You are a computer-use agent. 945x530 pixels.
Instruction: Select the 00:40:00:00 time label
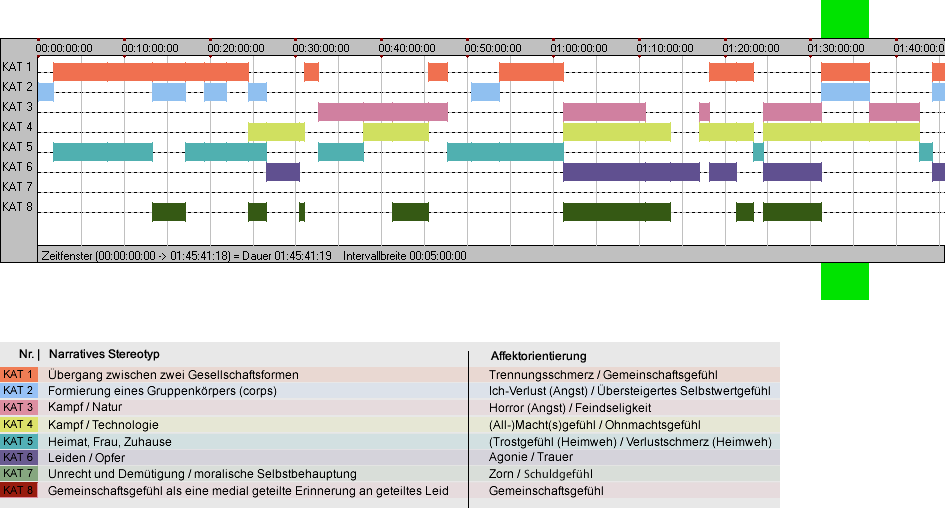pyautogui.click(x=407, y=48)
